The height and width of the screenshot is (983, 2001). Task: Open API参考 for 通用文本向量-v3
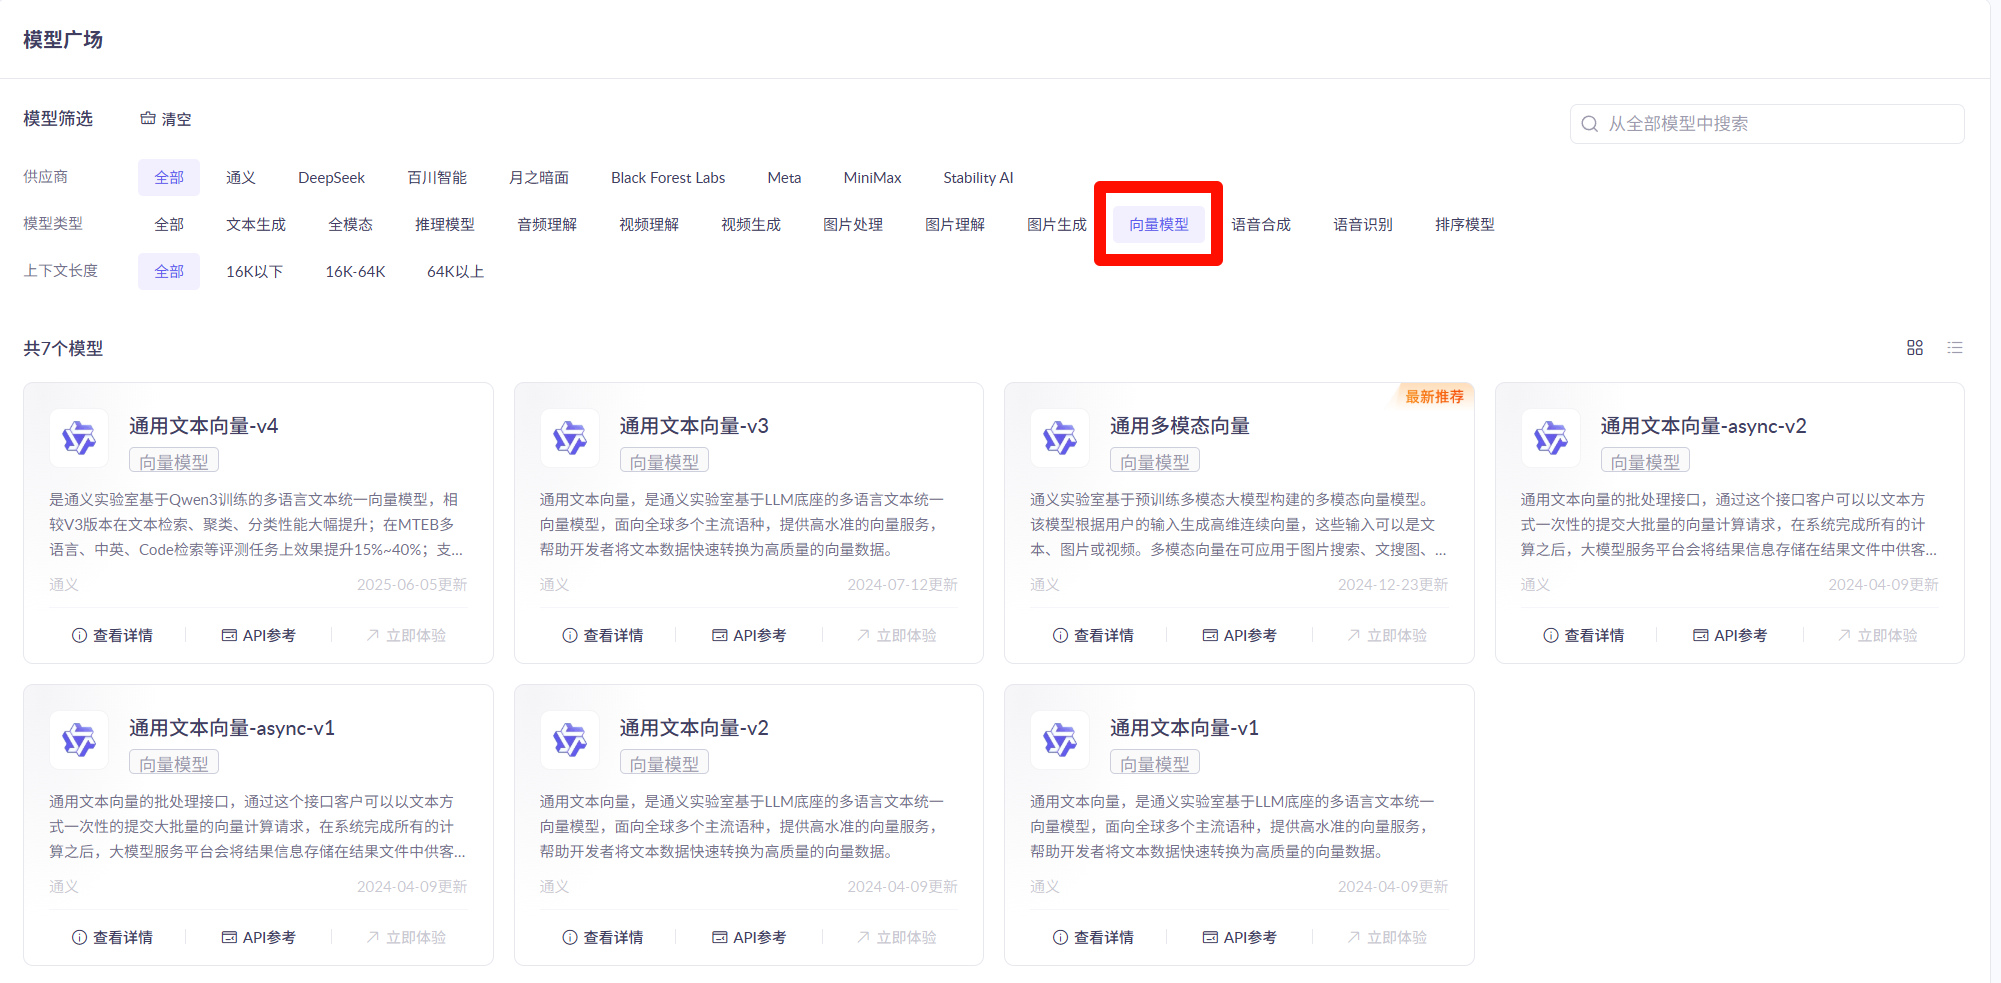(749, 636)
